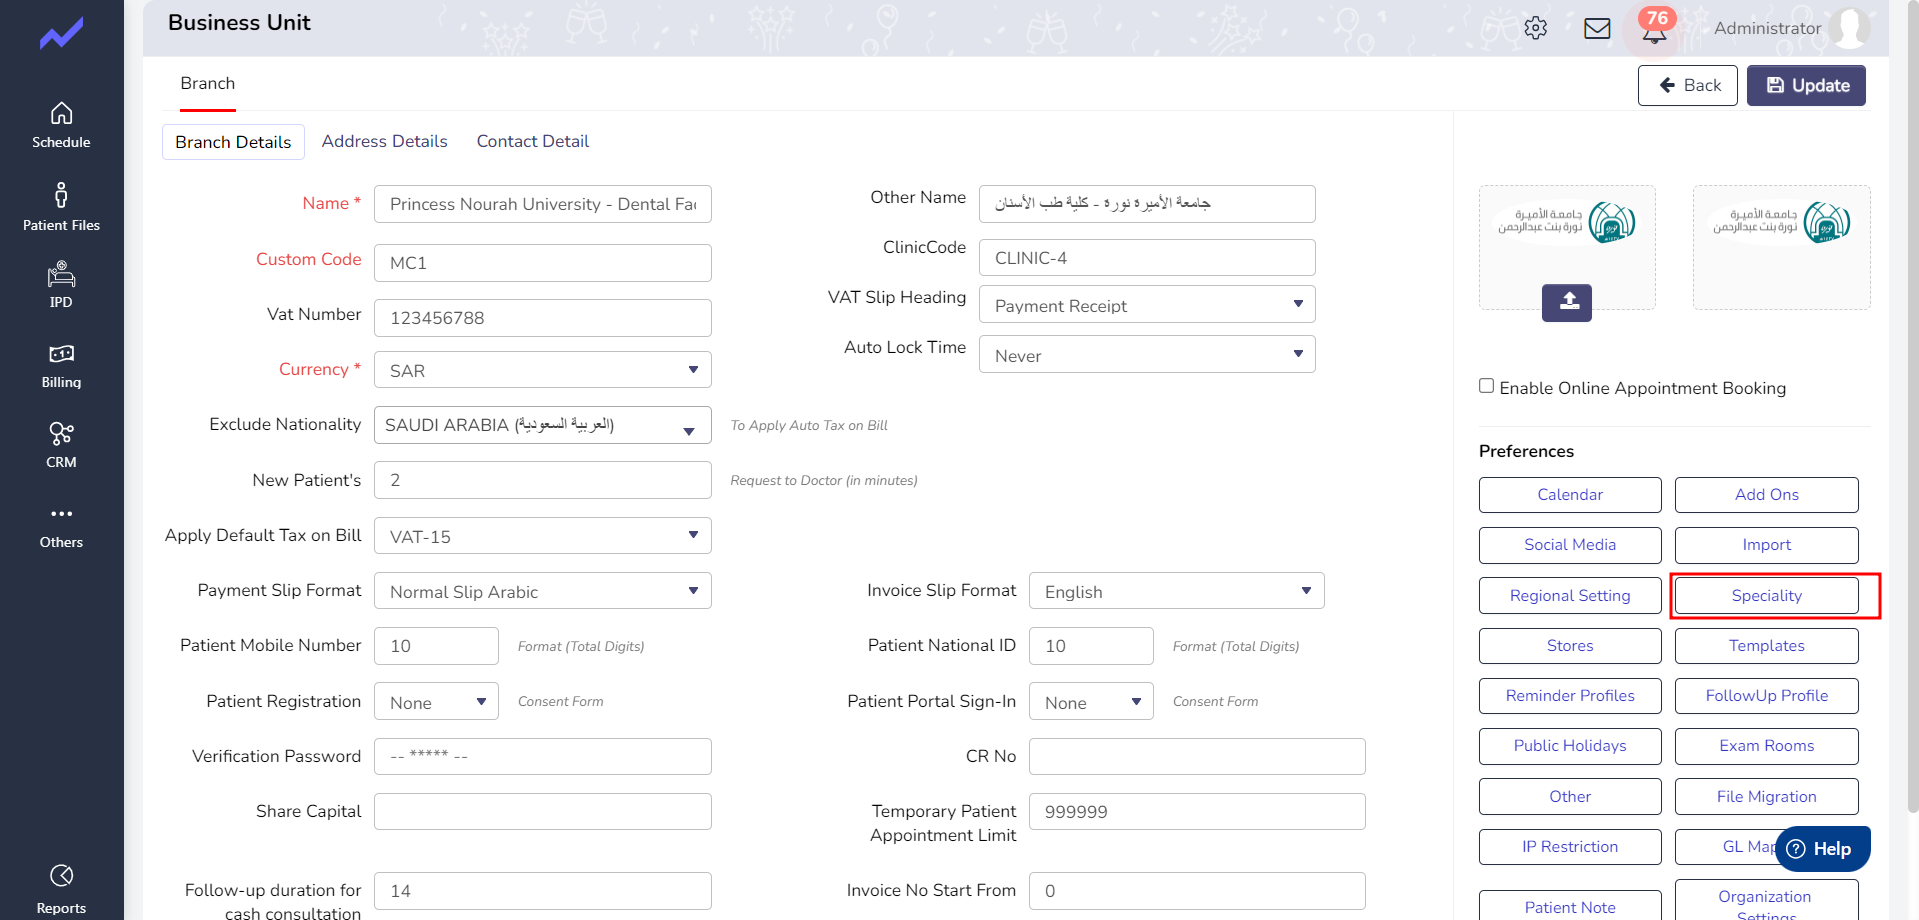
Task: Click the second branch logo thumbnail
Action: 1782,247
